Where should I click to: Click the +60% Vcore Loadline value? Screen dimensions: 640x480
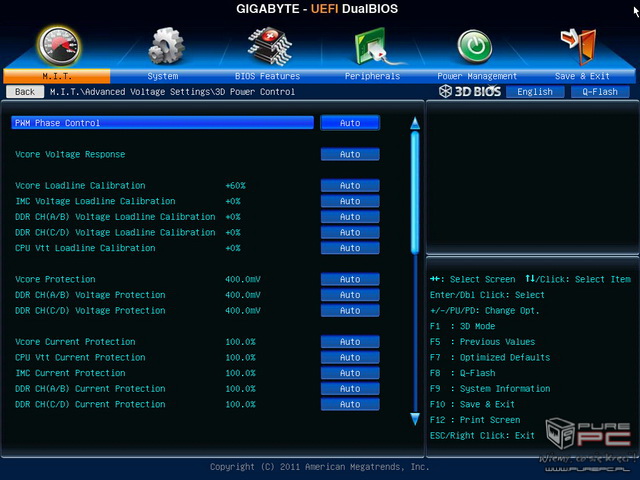click(x=236, y=185)
